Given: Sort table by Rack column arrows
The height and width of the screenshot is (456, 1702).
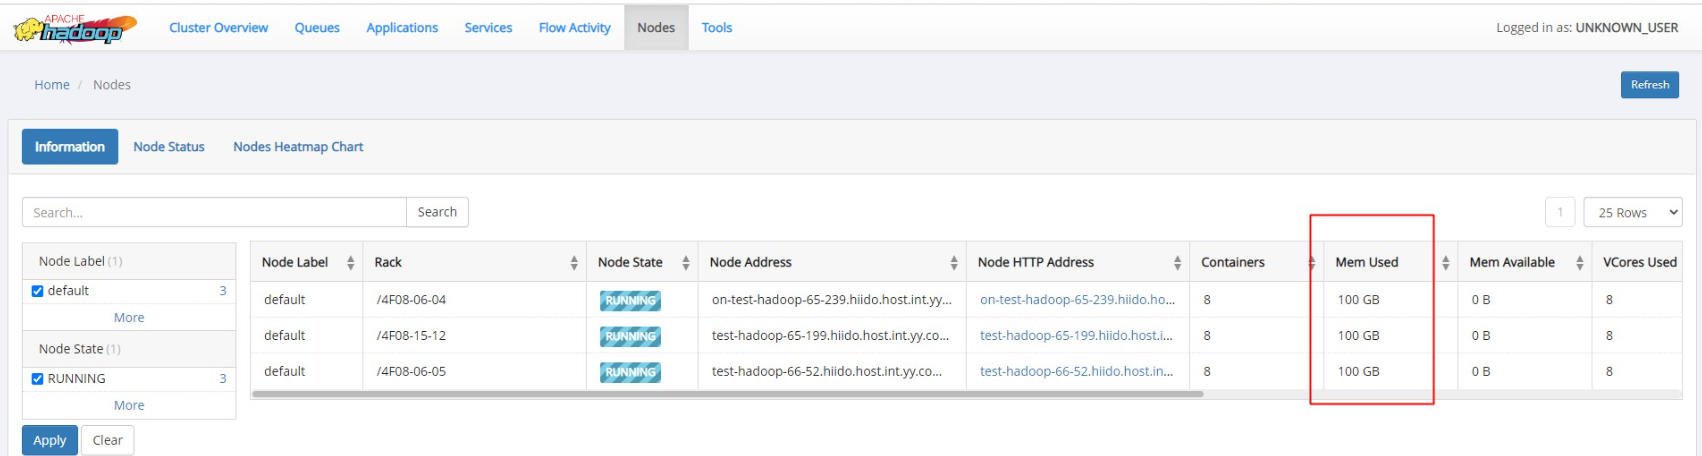Looking at the screenshot, I should point(574,263).
